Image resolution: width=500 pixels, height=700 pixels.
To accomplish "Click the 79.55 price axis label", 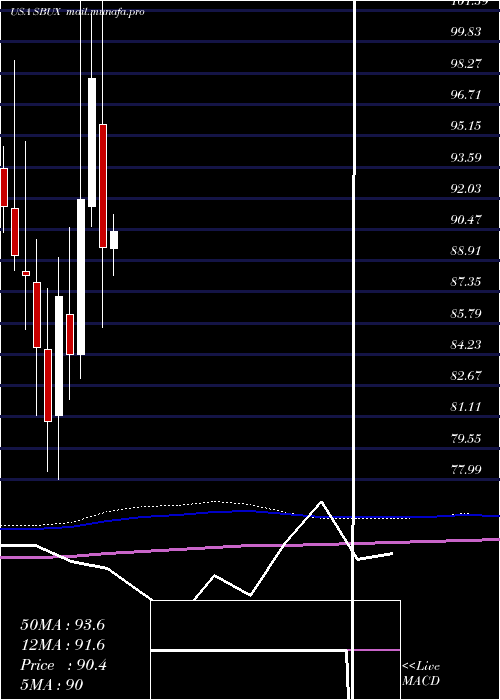I will 467,438.
